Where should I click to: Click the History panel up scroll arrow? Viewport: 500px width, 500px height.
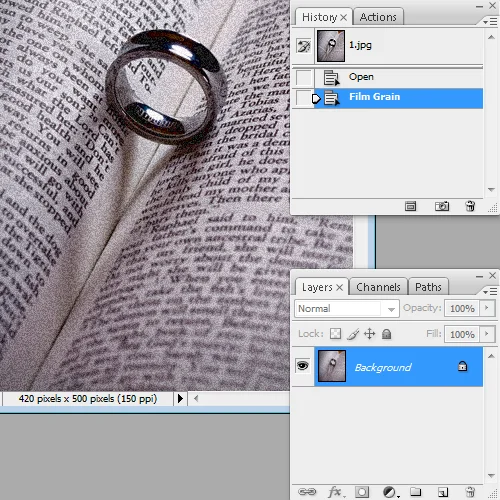pyautogui.click(x=491, y=37)
